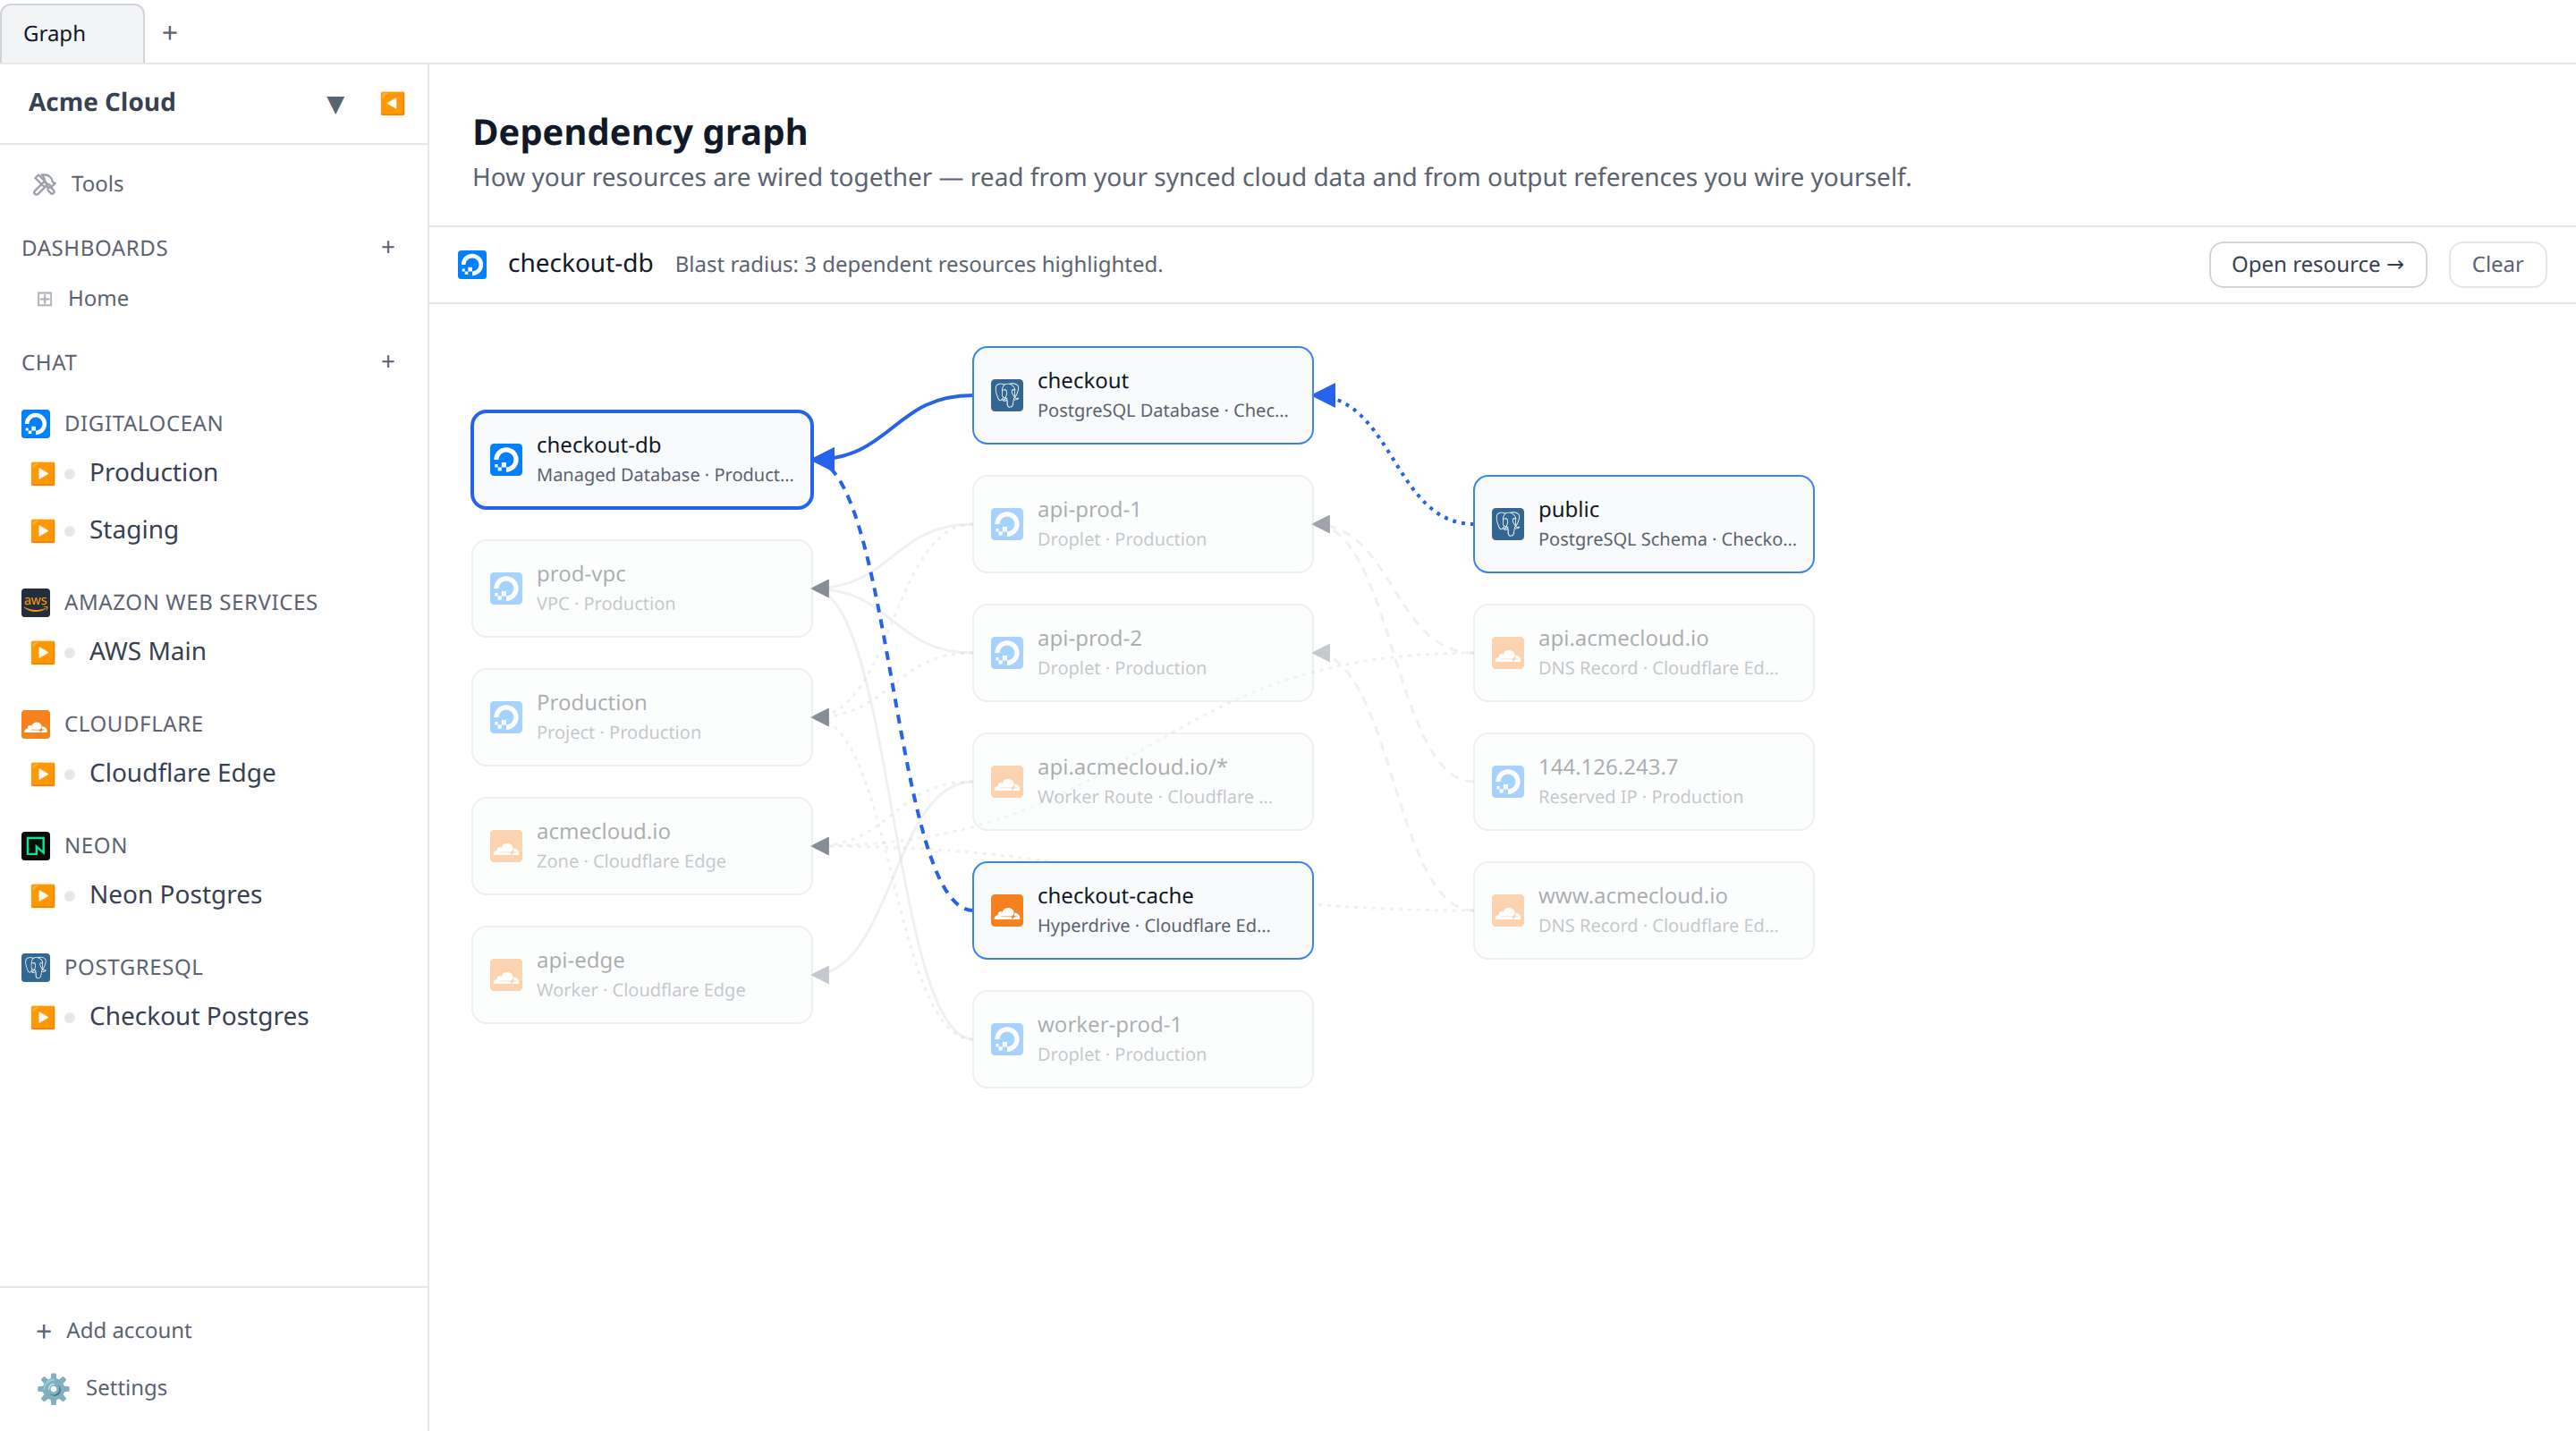The image size is (2576, 1431).
Task: Click the PostgreSQL provider icon in sidebar
Action: coord(36,967)
